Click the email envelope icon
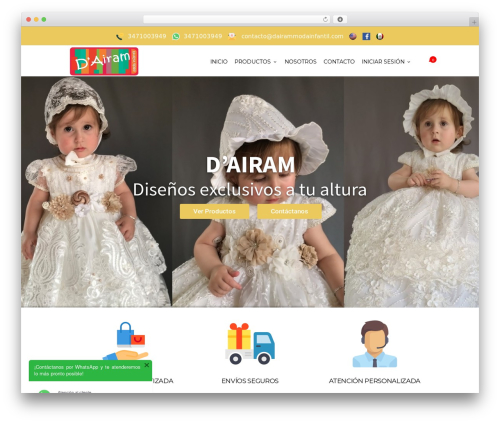This screenshot has width=500, height=423. coord(232,36)
